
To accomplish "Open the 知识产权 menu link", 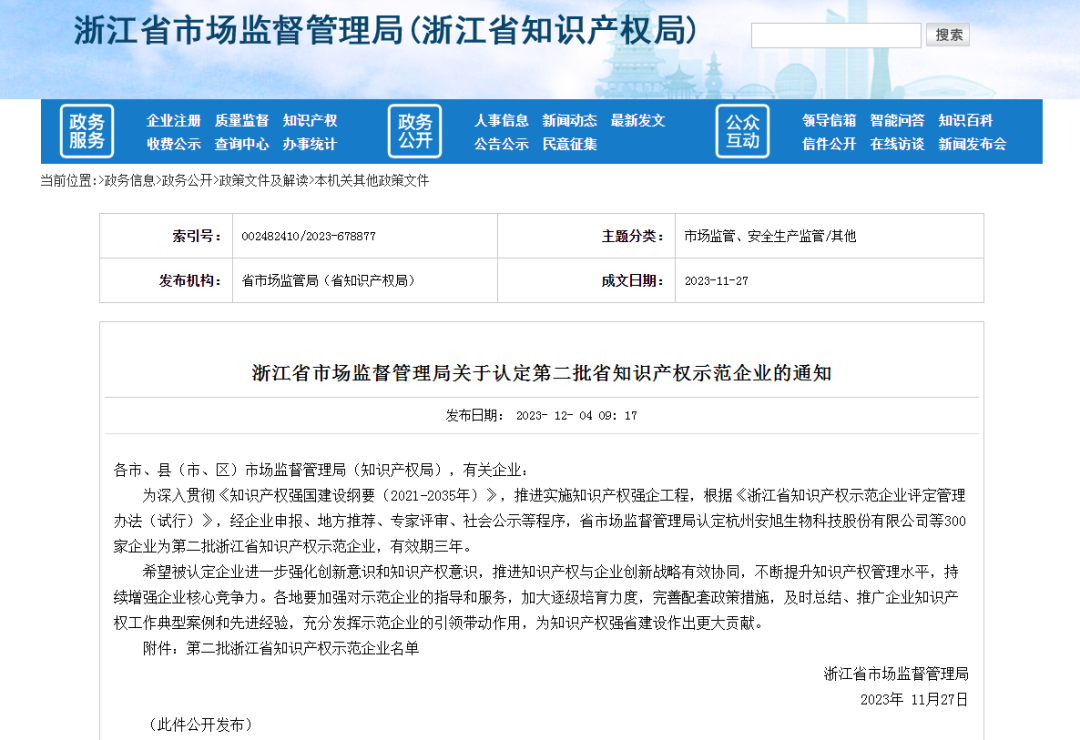I will pyautogui.click(x=310, y=121).
